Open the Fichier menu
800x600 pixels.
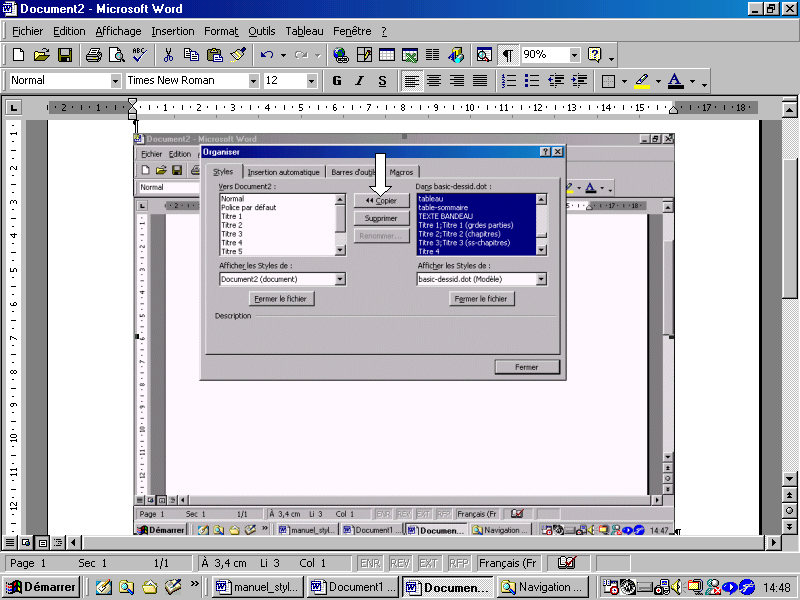28,31
